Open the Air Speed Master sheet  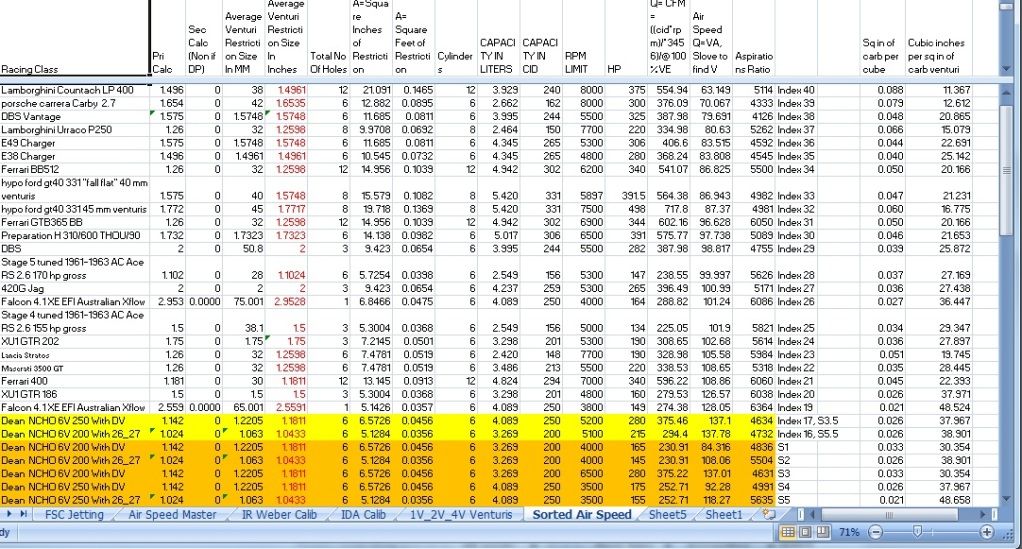[172, 514]
